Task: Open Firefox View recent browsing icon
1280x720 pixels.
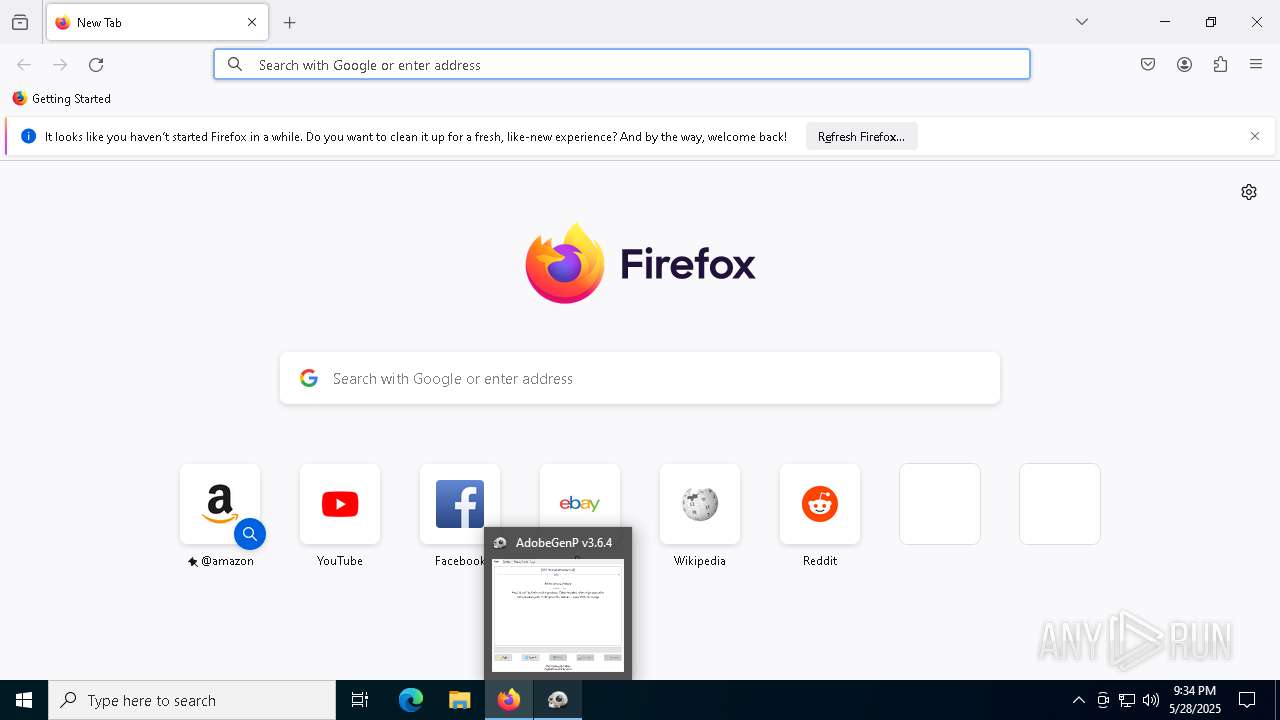Action: pyautogui.click(x=20, y=22)
